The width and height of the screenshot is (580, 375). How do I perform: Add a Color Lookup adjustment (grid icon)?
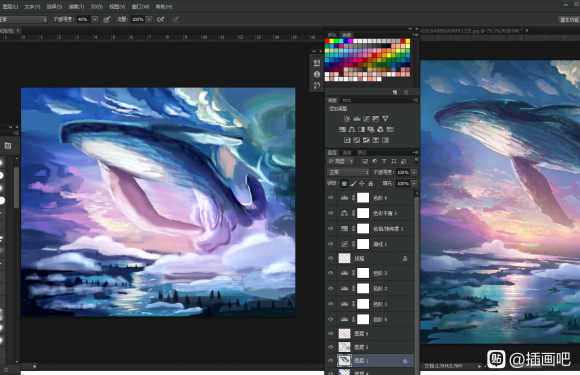(390, 129)
